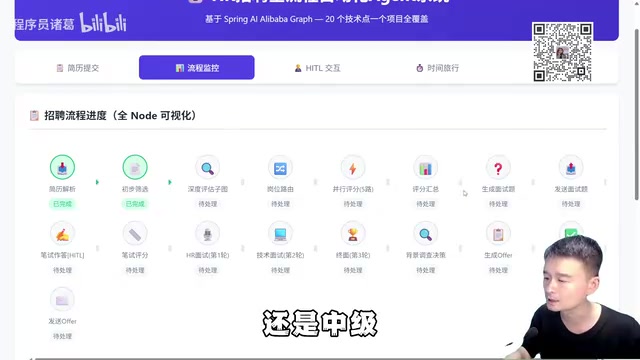640x360 pixels.
Task: Click the 评分汇总 bar chart icon
Action: pos(426,168)
